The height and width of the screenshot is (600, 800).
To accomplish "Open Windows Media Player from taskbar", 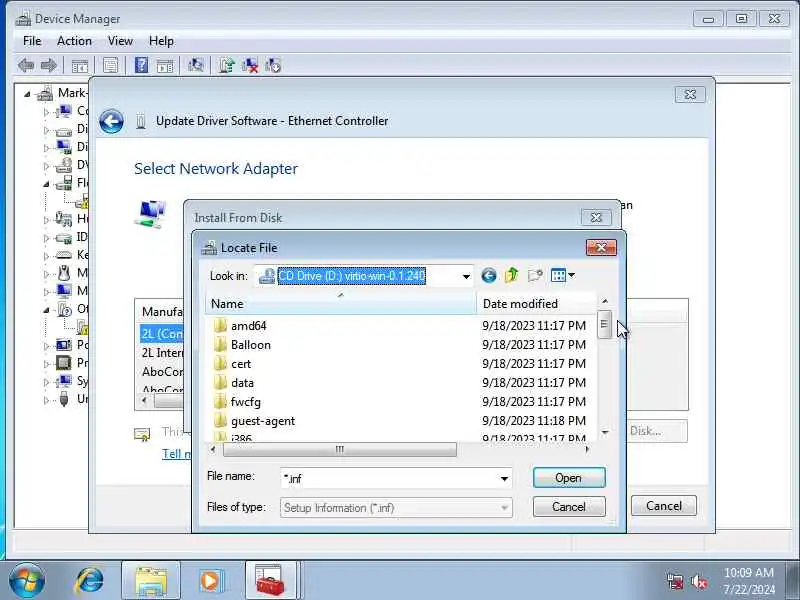I will pos(210,581).
